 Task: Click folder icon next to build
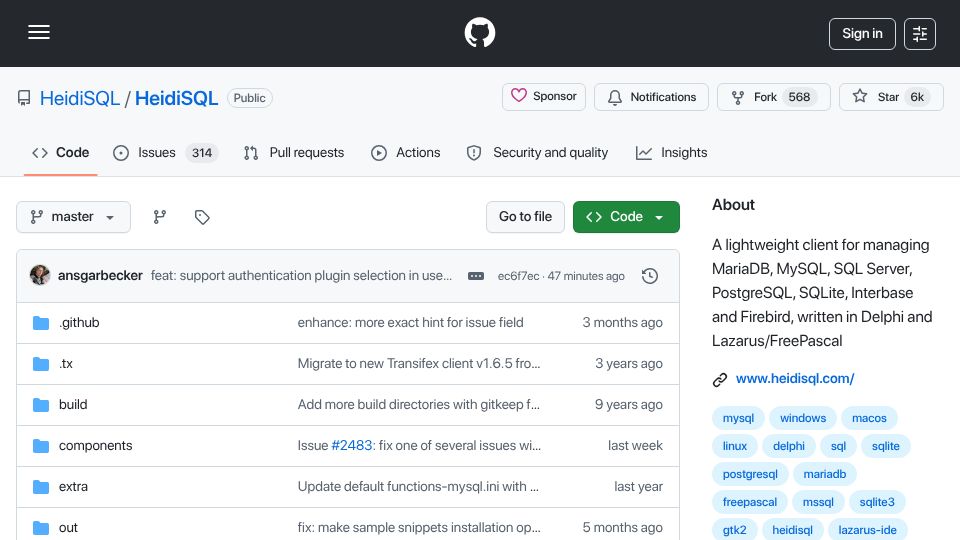pyautogui.click(x=41, y=405)
